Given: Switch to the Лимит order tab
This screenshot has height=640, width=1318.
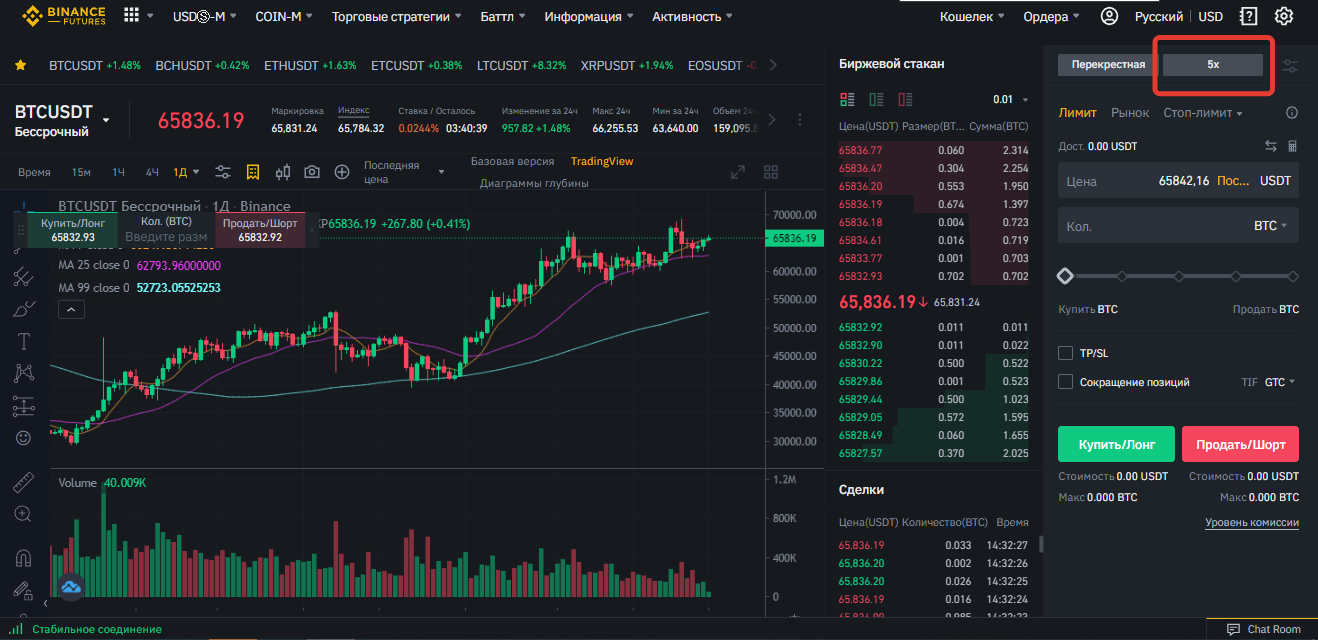Looking at the screenshot, I should [x=1078, y=113].
